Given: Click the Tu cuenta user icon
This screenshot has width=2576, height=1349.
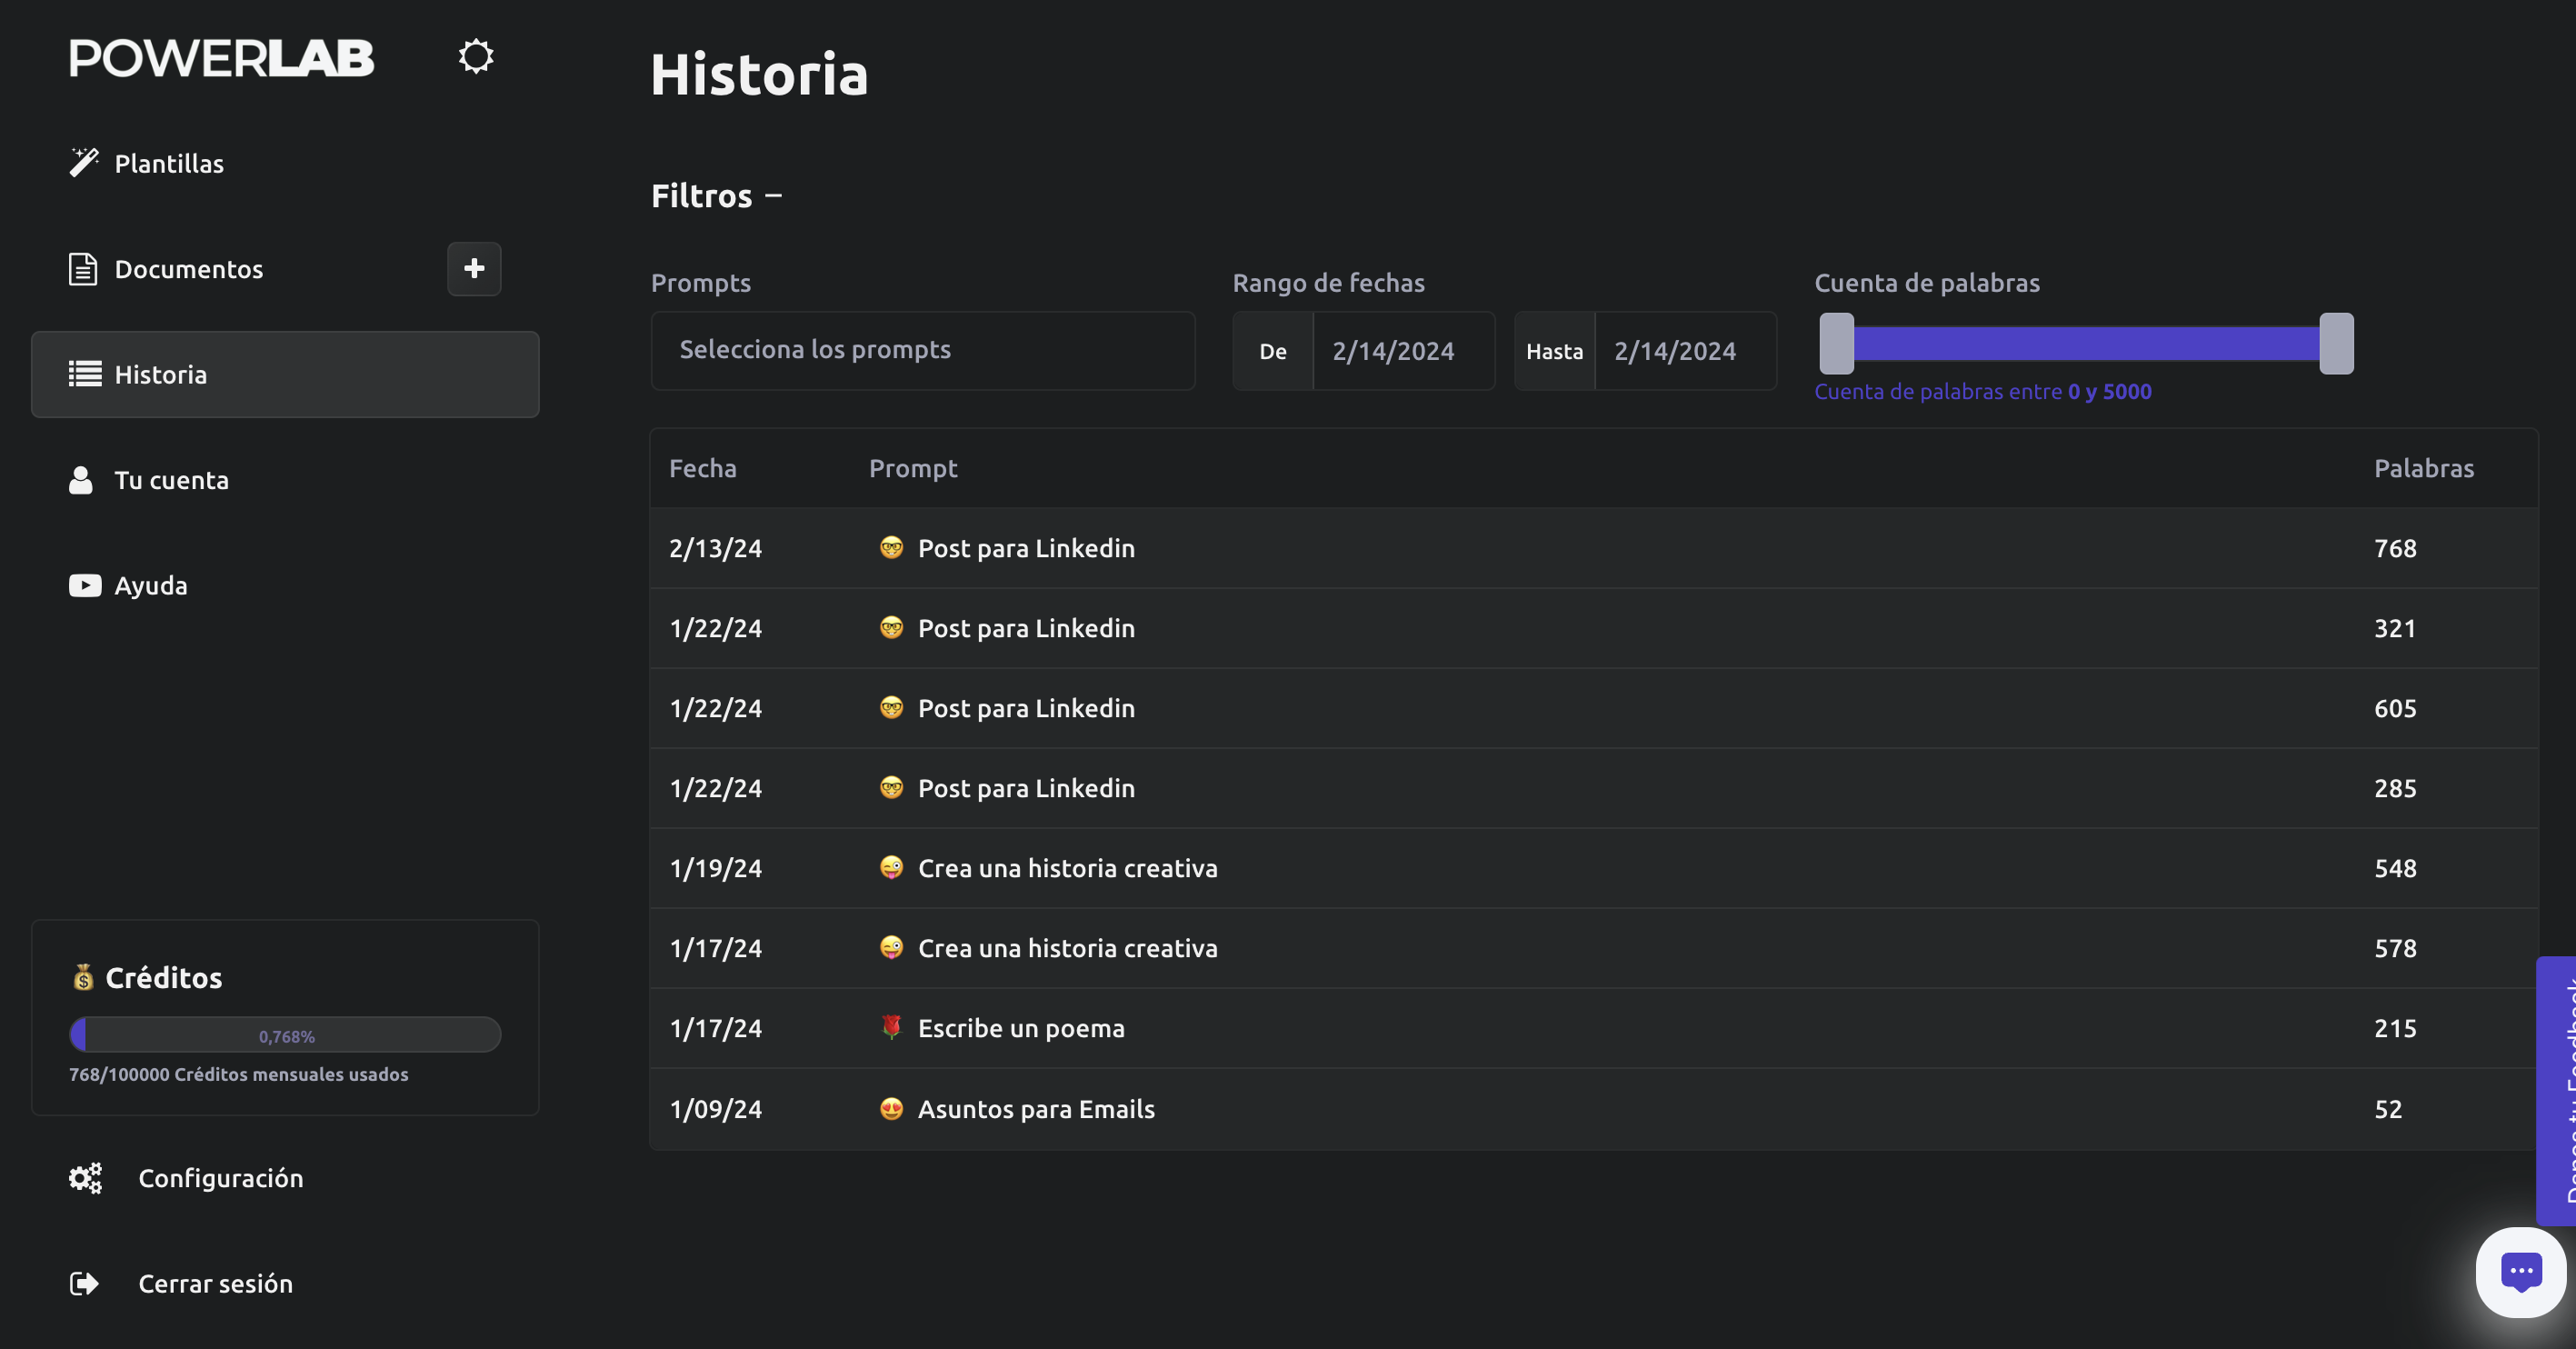Looking at the screenshot, I should [x=81, y=480].
